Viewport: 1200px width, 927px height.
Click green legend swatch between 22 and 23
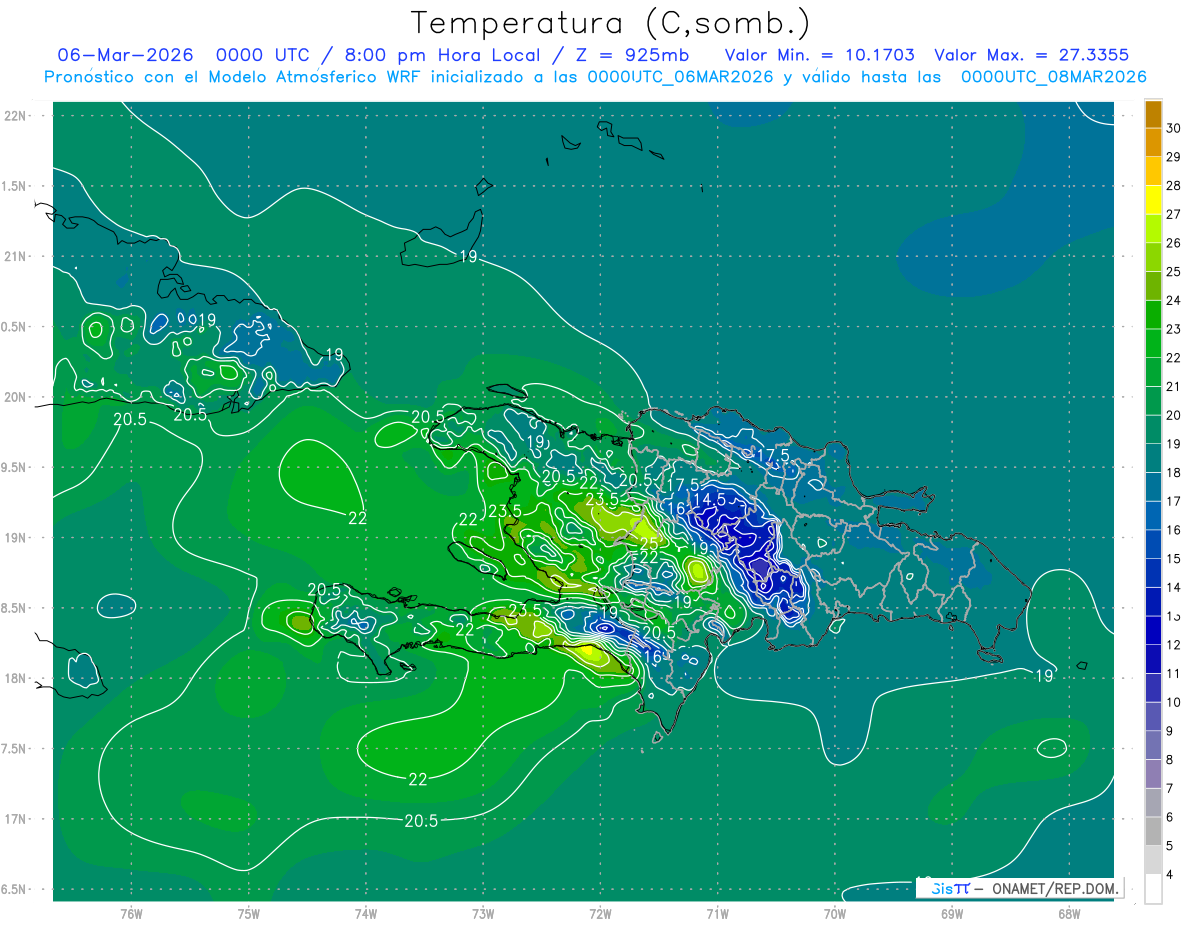coord(1153,343)
